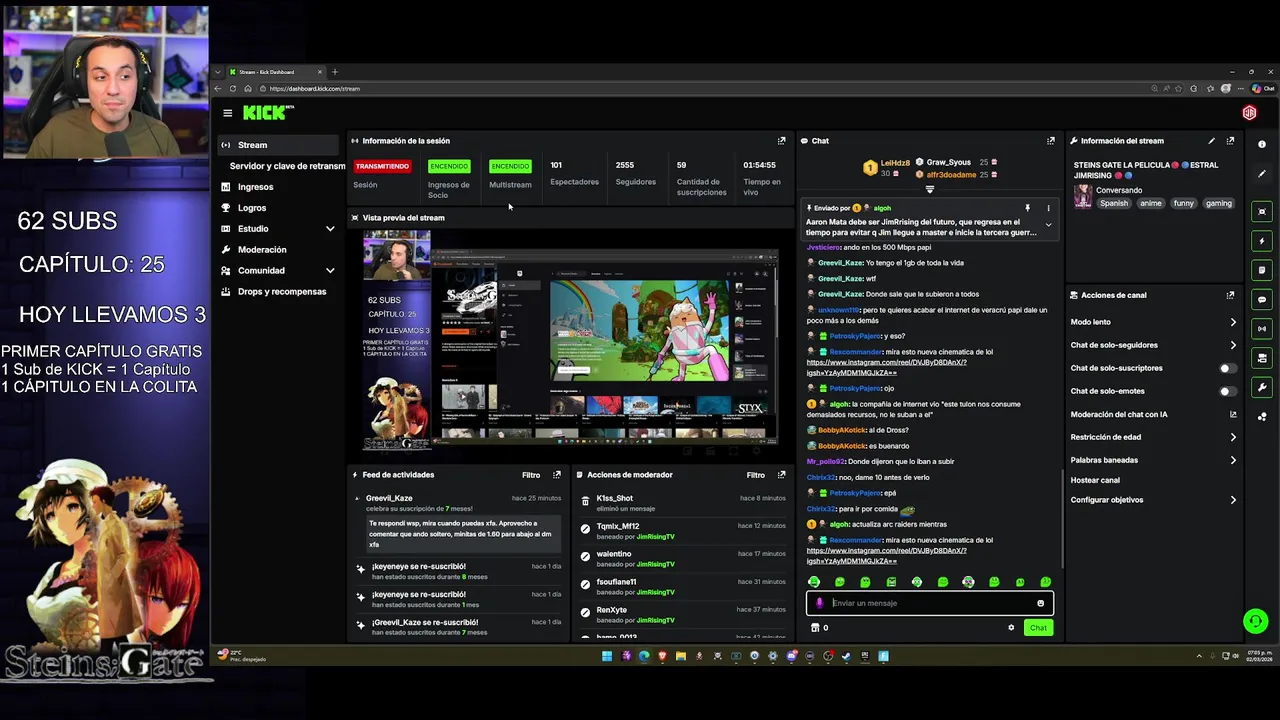Open Servidor y clave de retransmisión
Screen dimensions: 1280x720
coord(288,166)
